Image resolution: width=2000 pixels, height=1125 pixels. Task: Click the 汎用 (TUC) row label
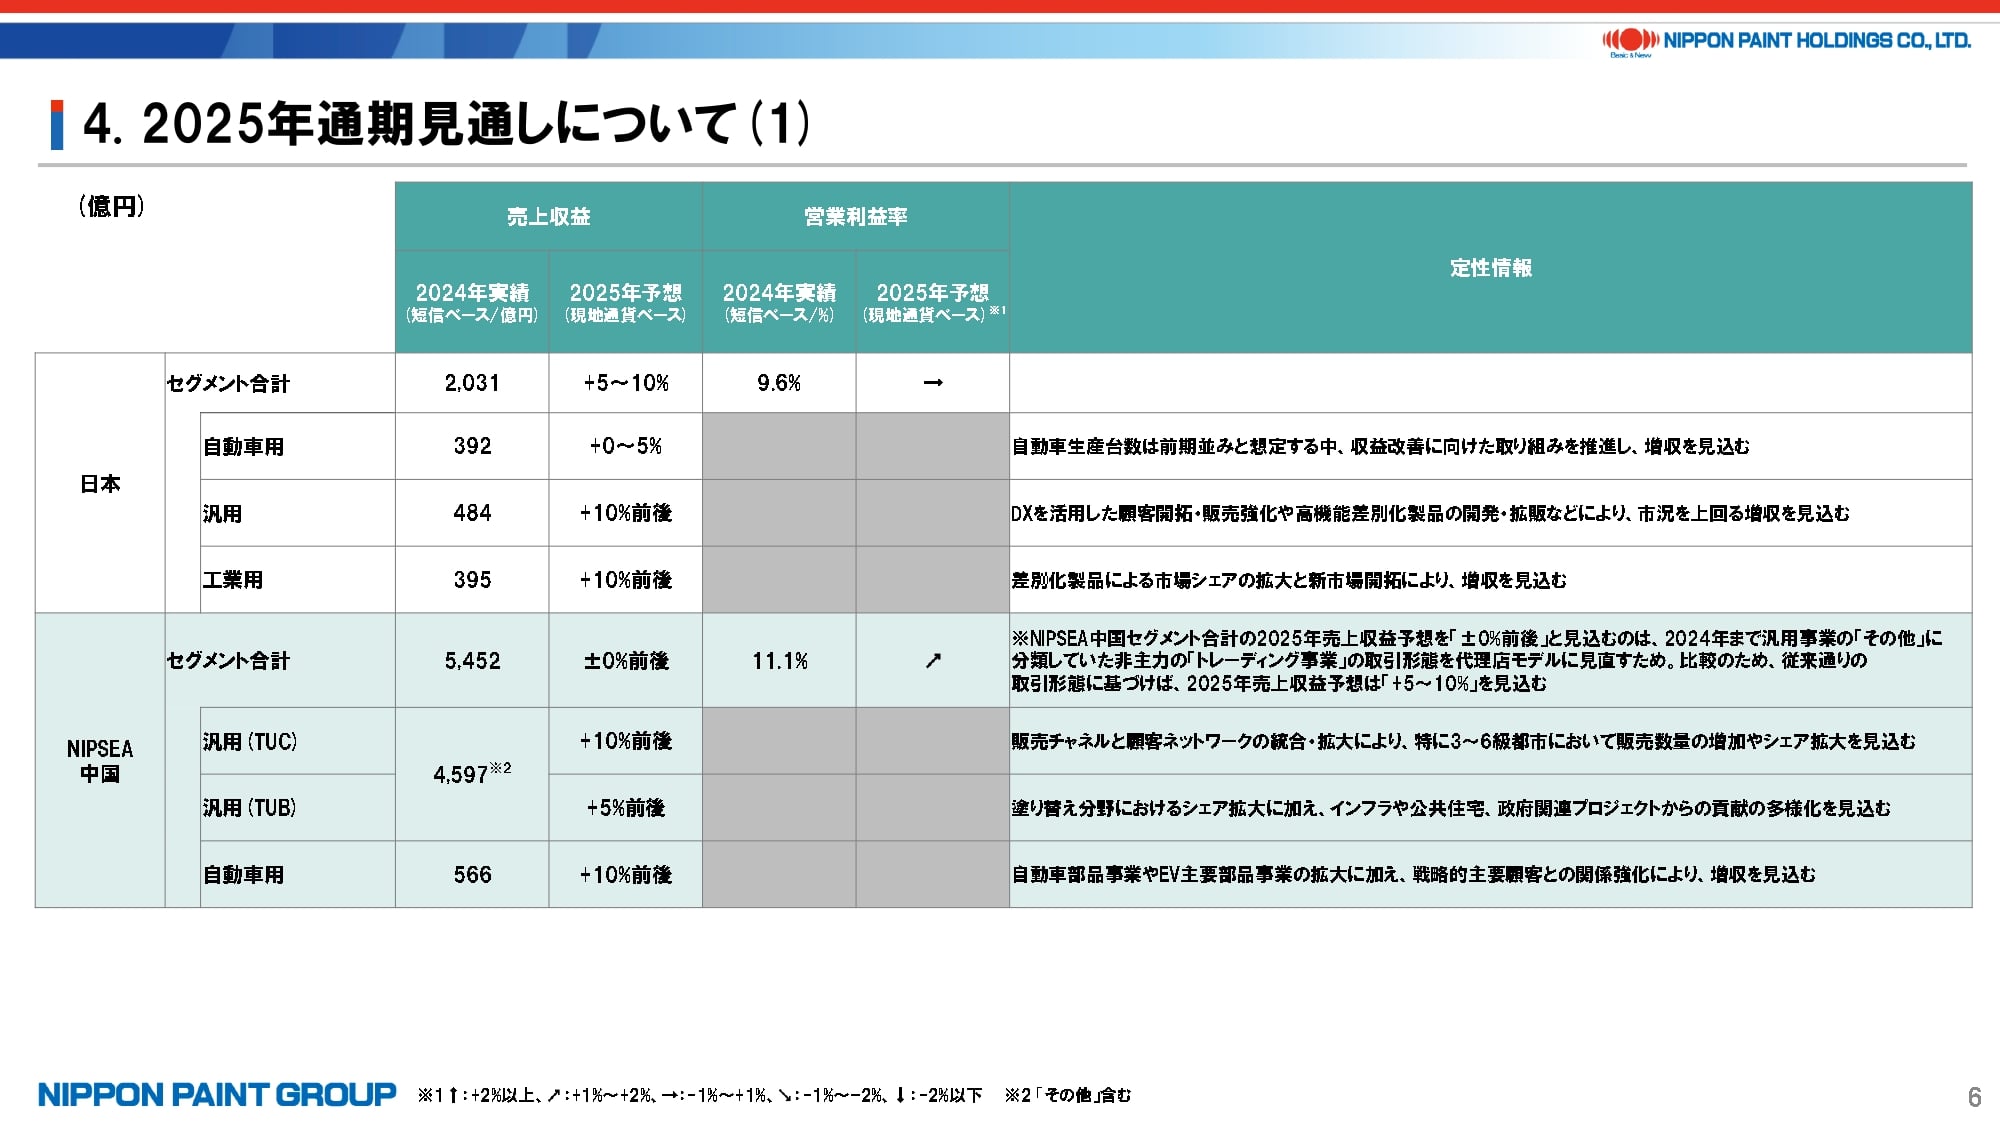tap(250, 742)
